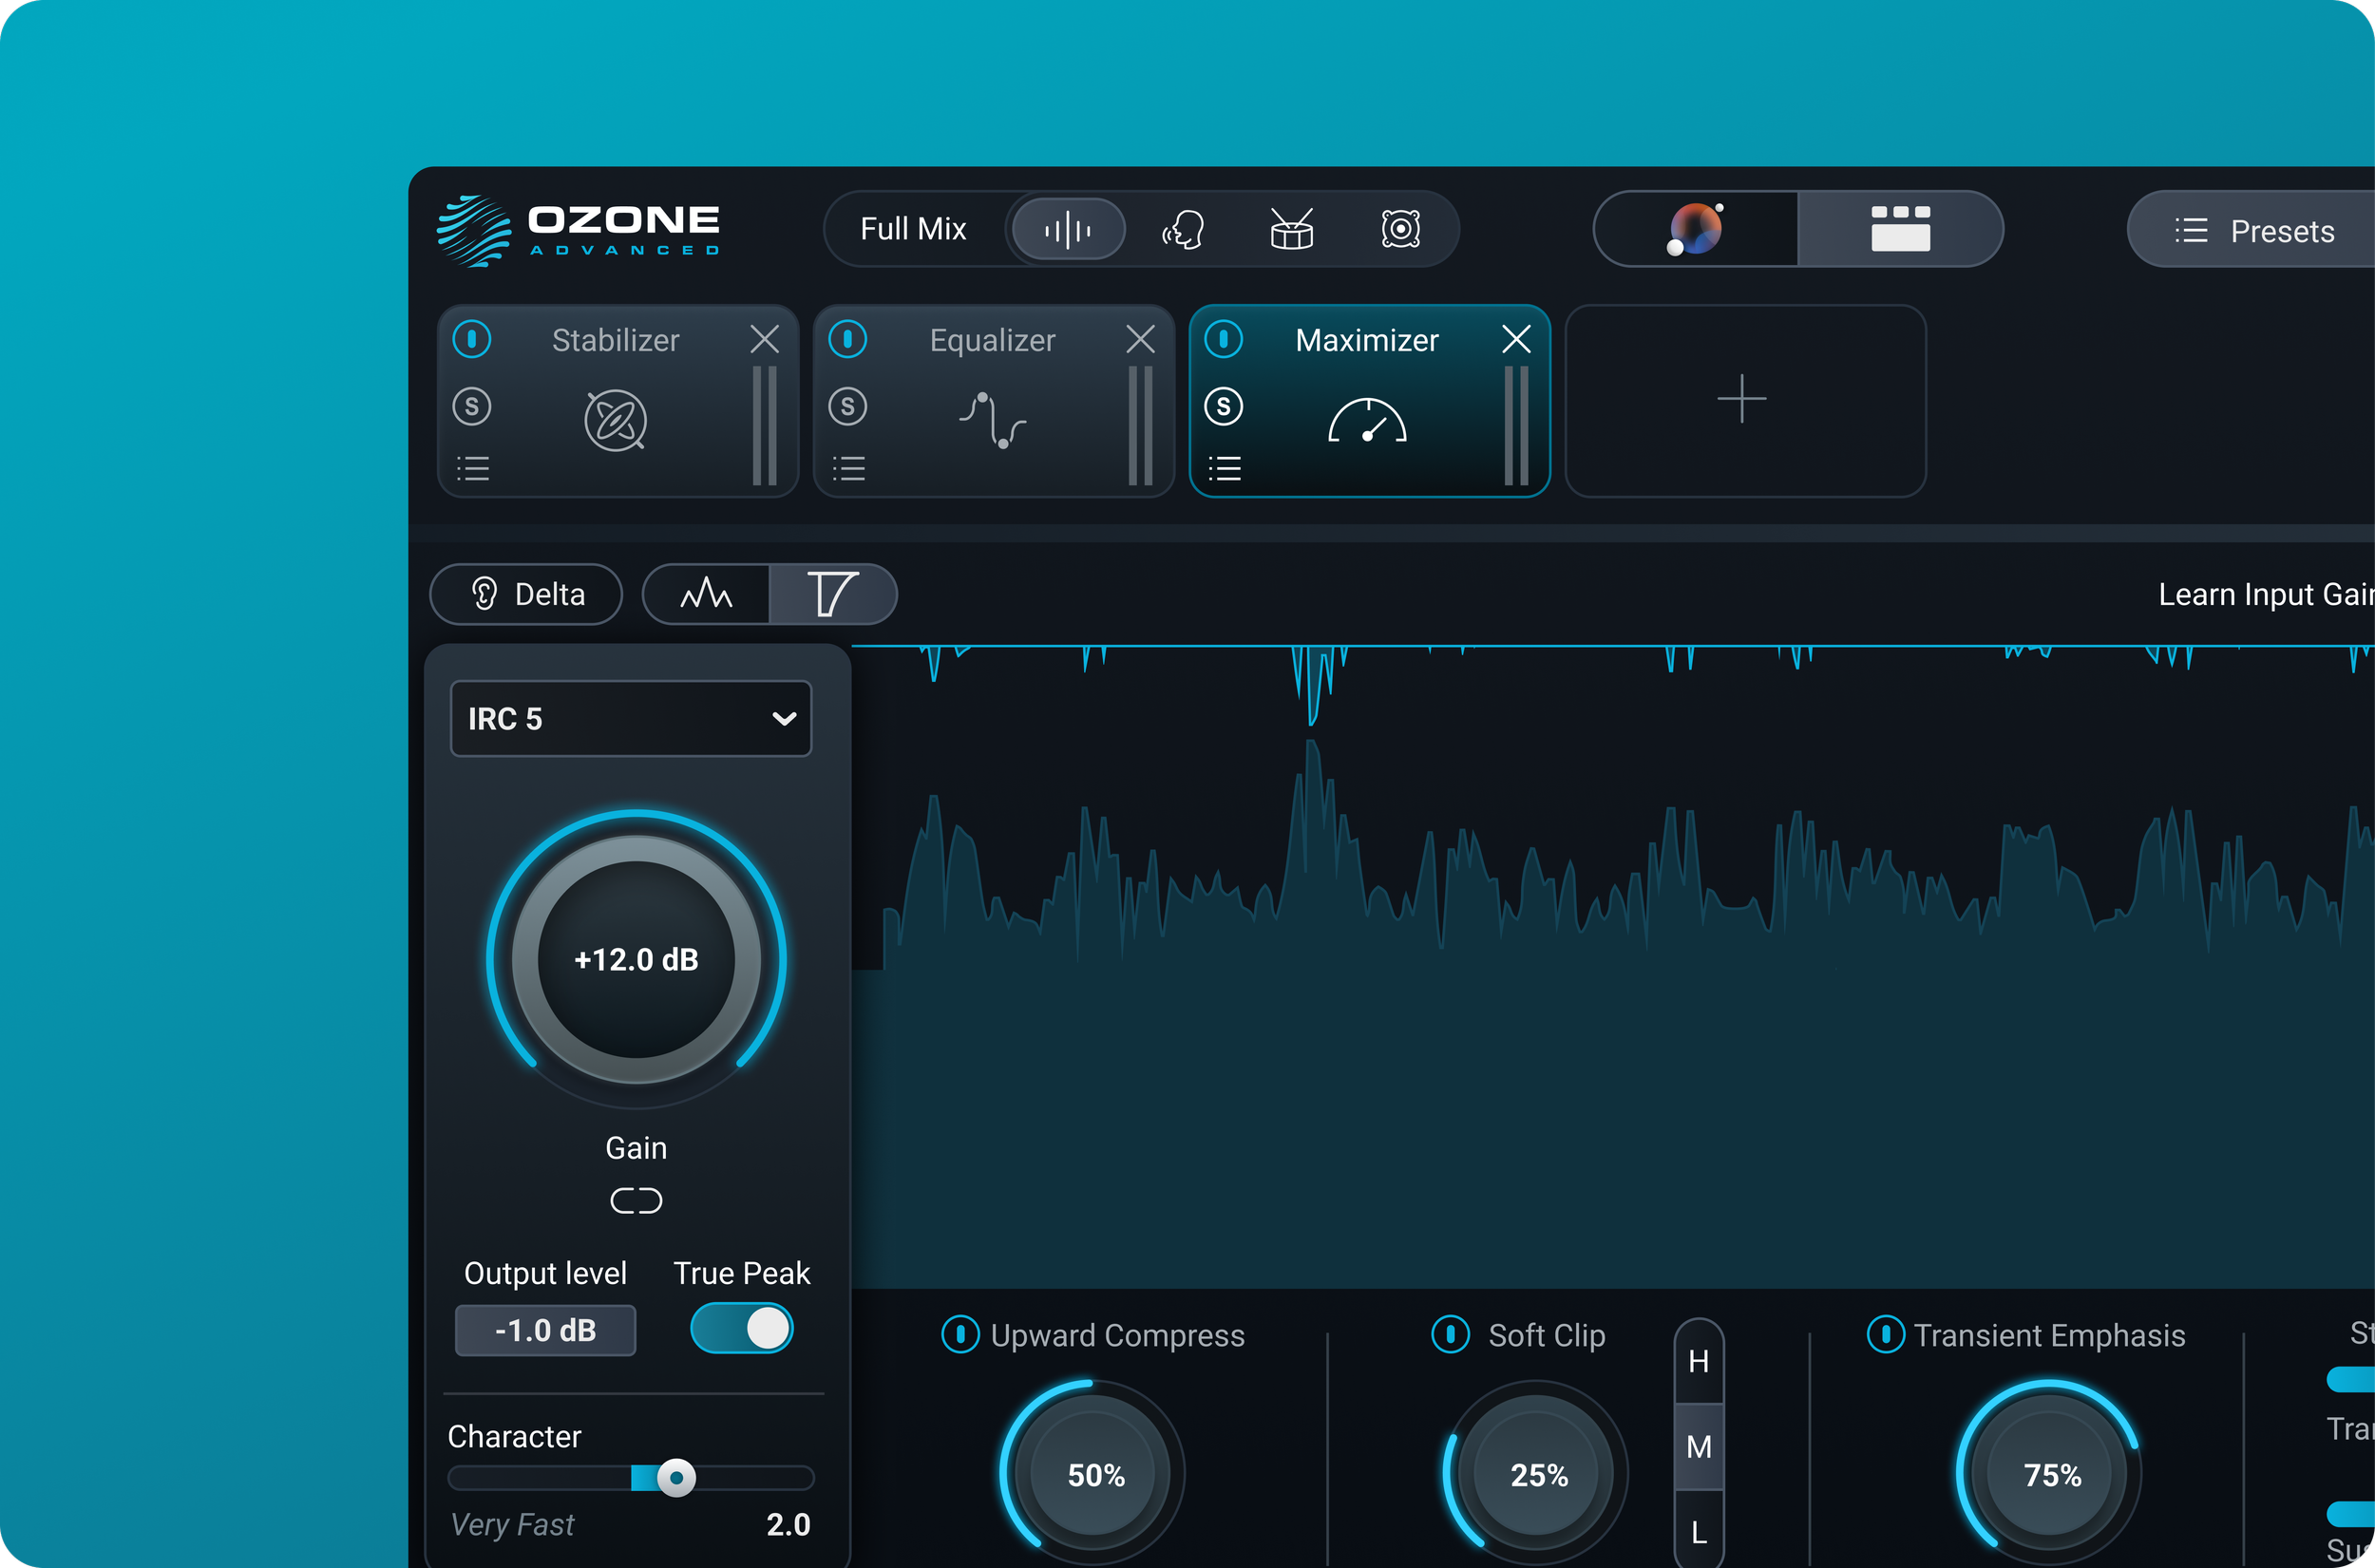The width and height of the screenshot is (2375, 1568).
Task: Click Learn Input Gain
Action: 2264,594
